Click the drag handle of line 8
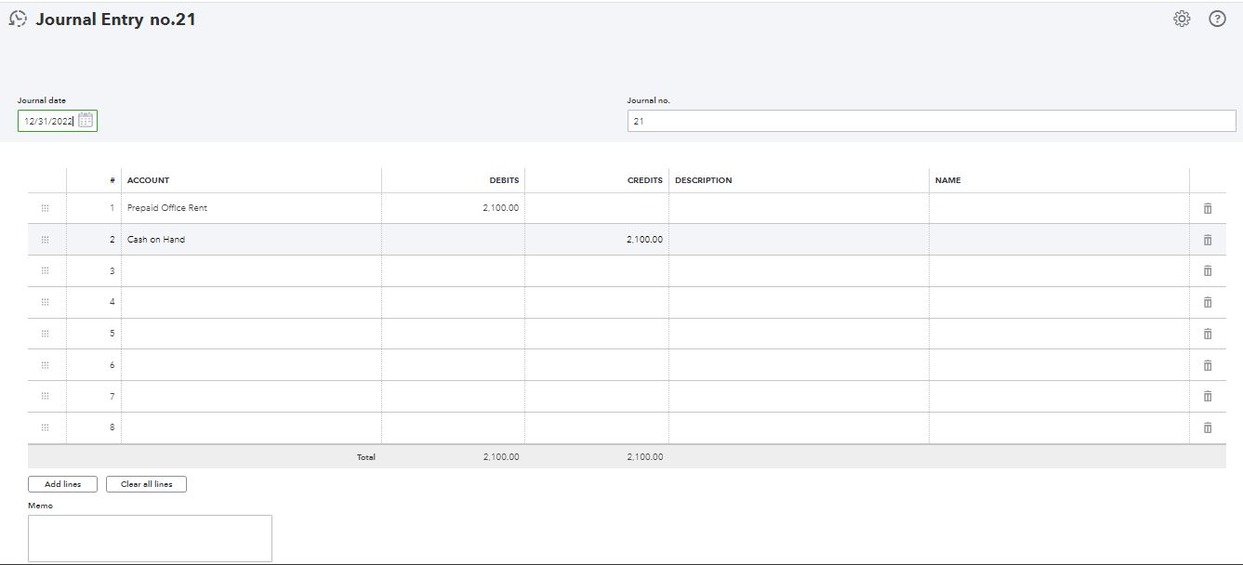Screen dimensions: 1243x565 point(45,428)
